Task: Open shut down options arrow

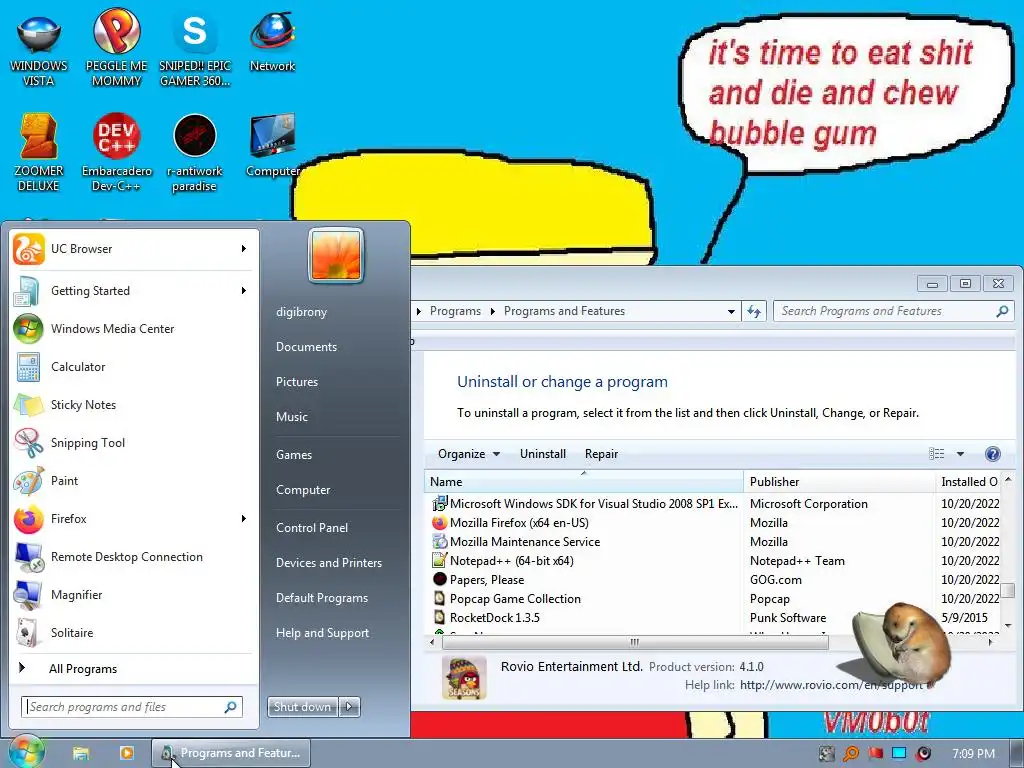Action: 349,707
